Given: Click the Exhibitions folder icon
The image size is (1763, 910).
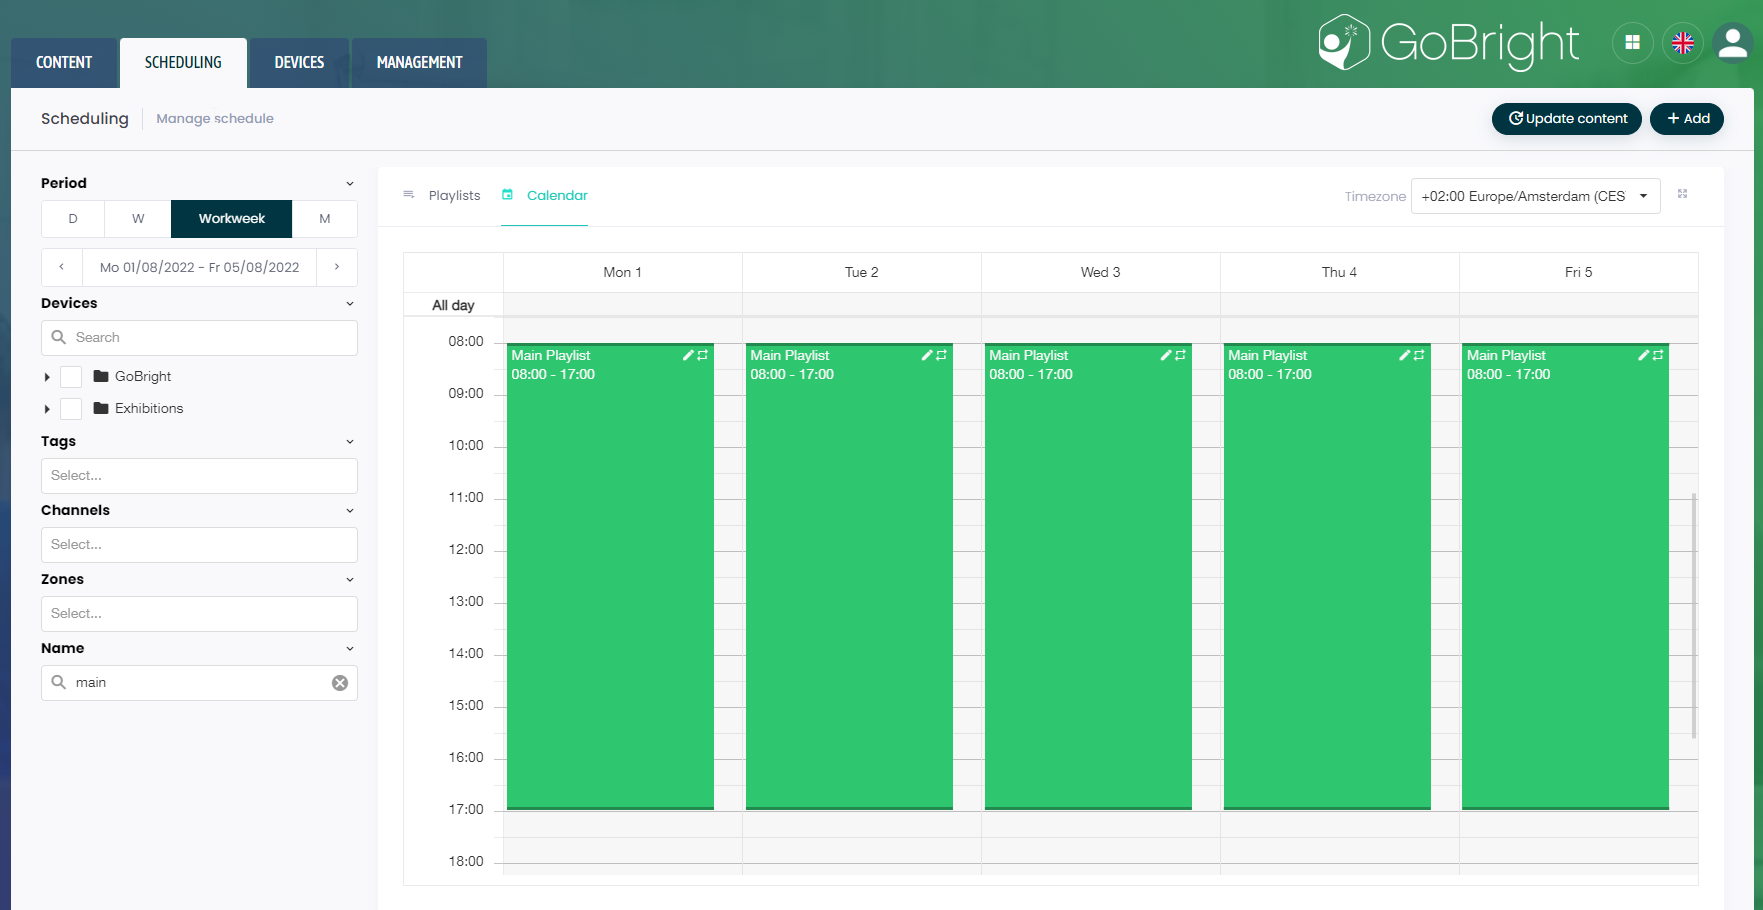Looking at the screenshot, I should (101, 408).
